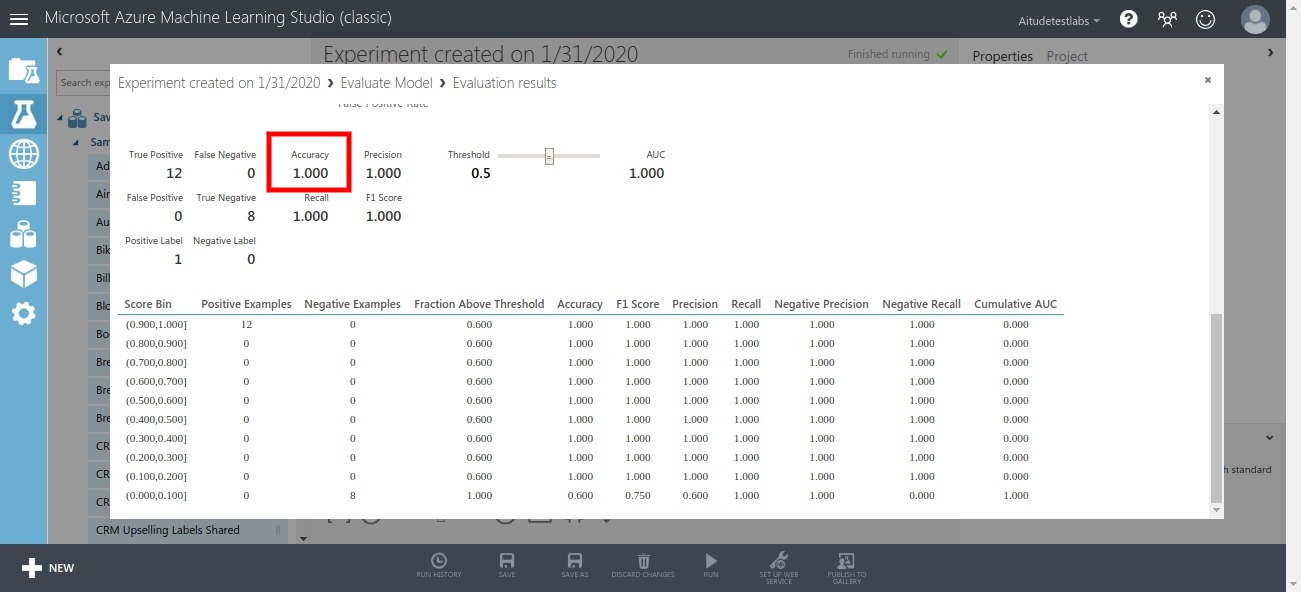Image resolution: width=1301 pixels, height=592 pixels.
Task: Switch to the Project tab
Action: (x=1066, y=56)
